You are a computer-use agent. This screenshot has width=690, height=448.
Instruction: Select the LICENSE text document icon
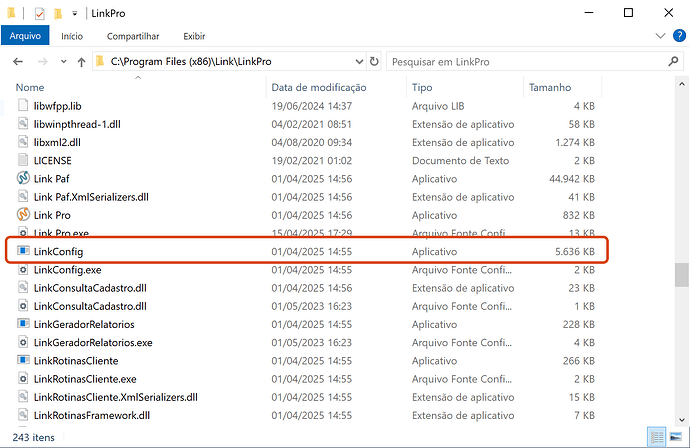pos(24,160)
